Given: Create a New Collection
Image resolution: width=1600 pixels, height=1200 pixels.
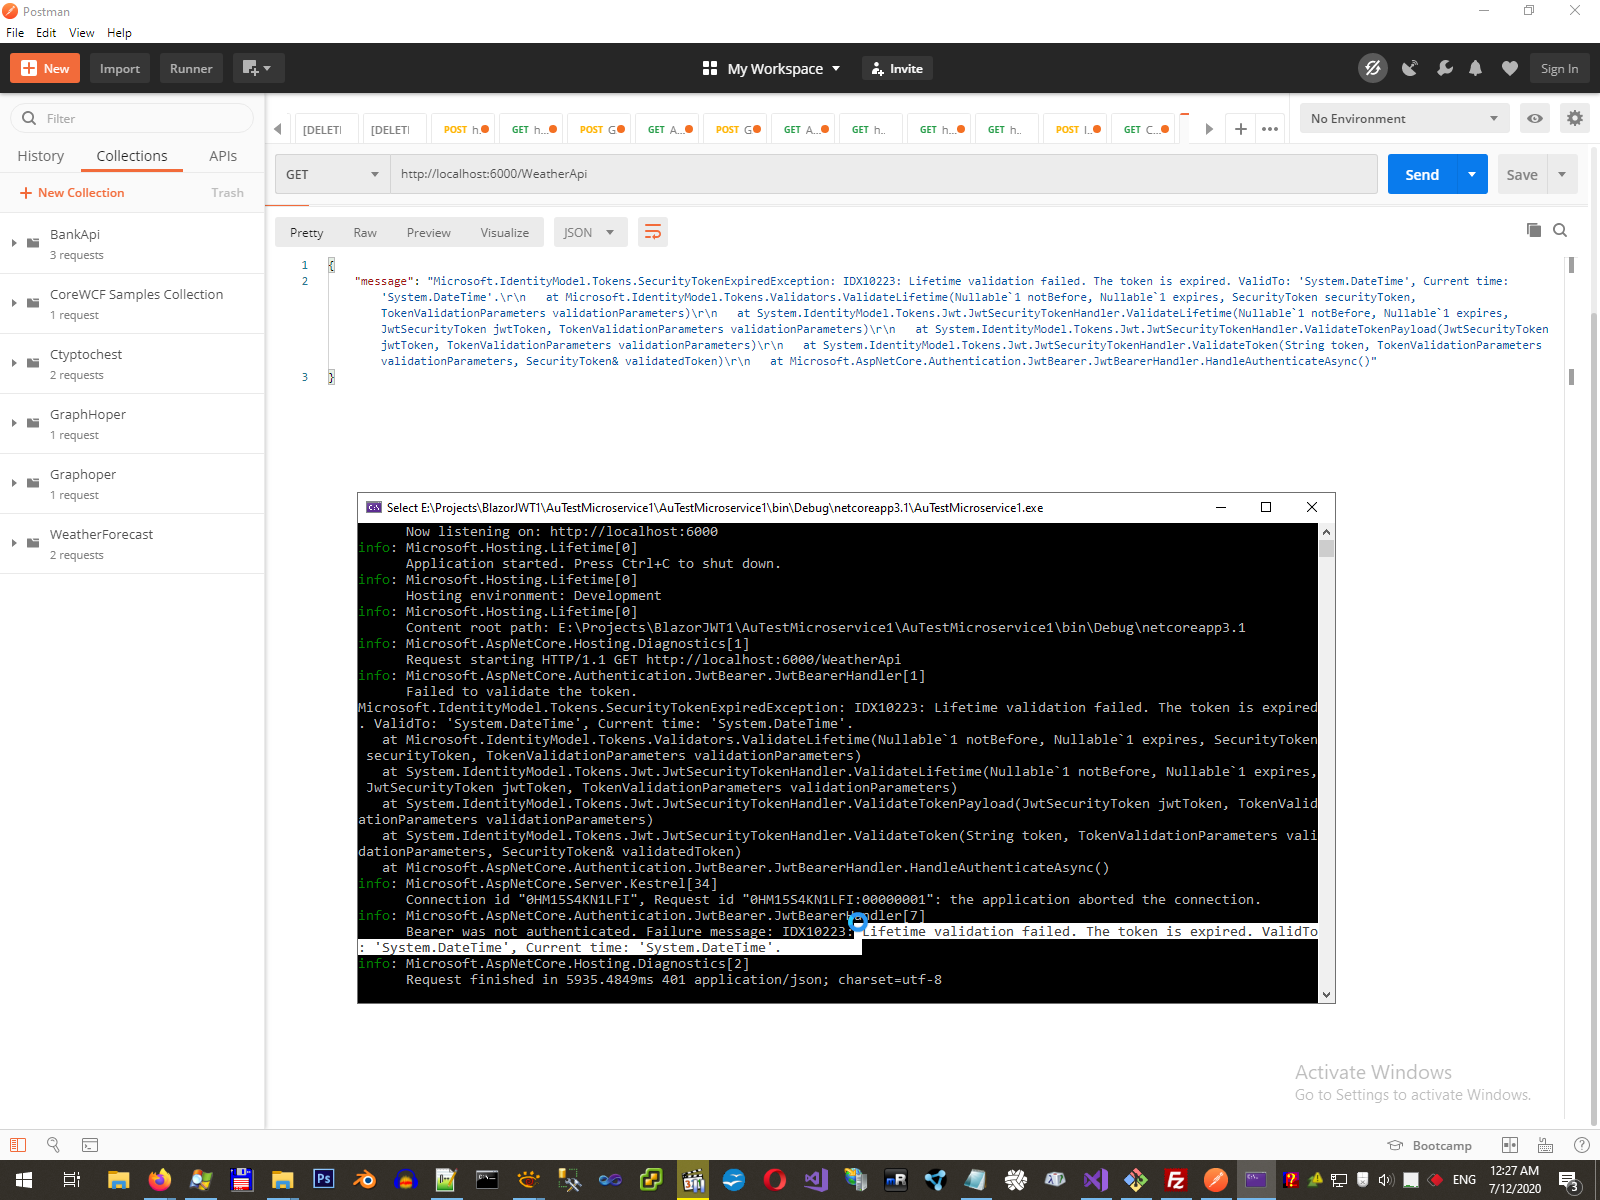Looking at the screenshot, I should pyautogui.click(x=72, y=193).
